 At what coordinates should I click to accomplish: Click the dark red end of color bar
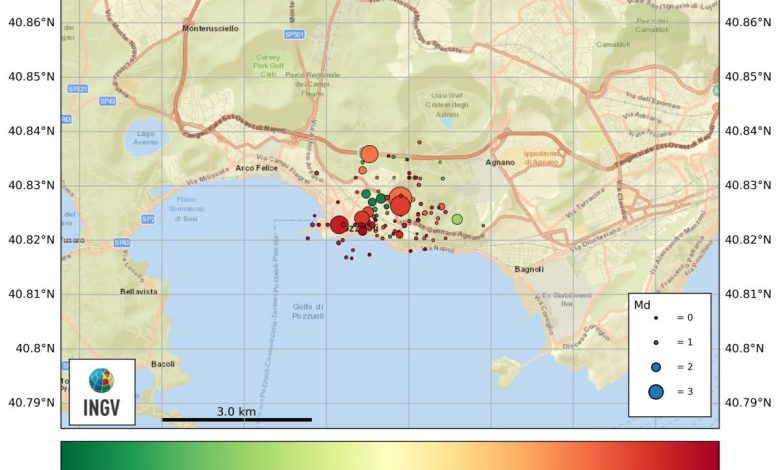[x=710, y=455]
